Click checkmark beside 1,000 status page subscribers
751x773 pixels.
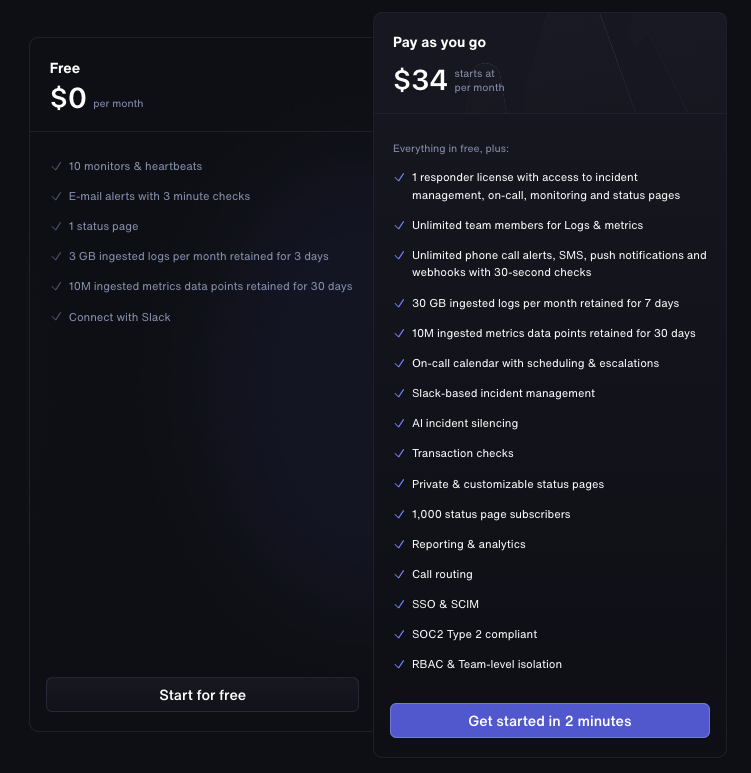(x=400, y=514)
